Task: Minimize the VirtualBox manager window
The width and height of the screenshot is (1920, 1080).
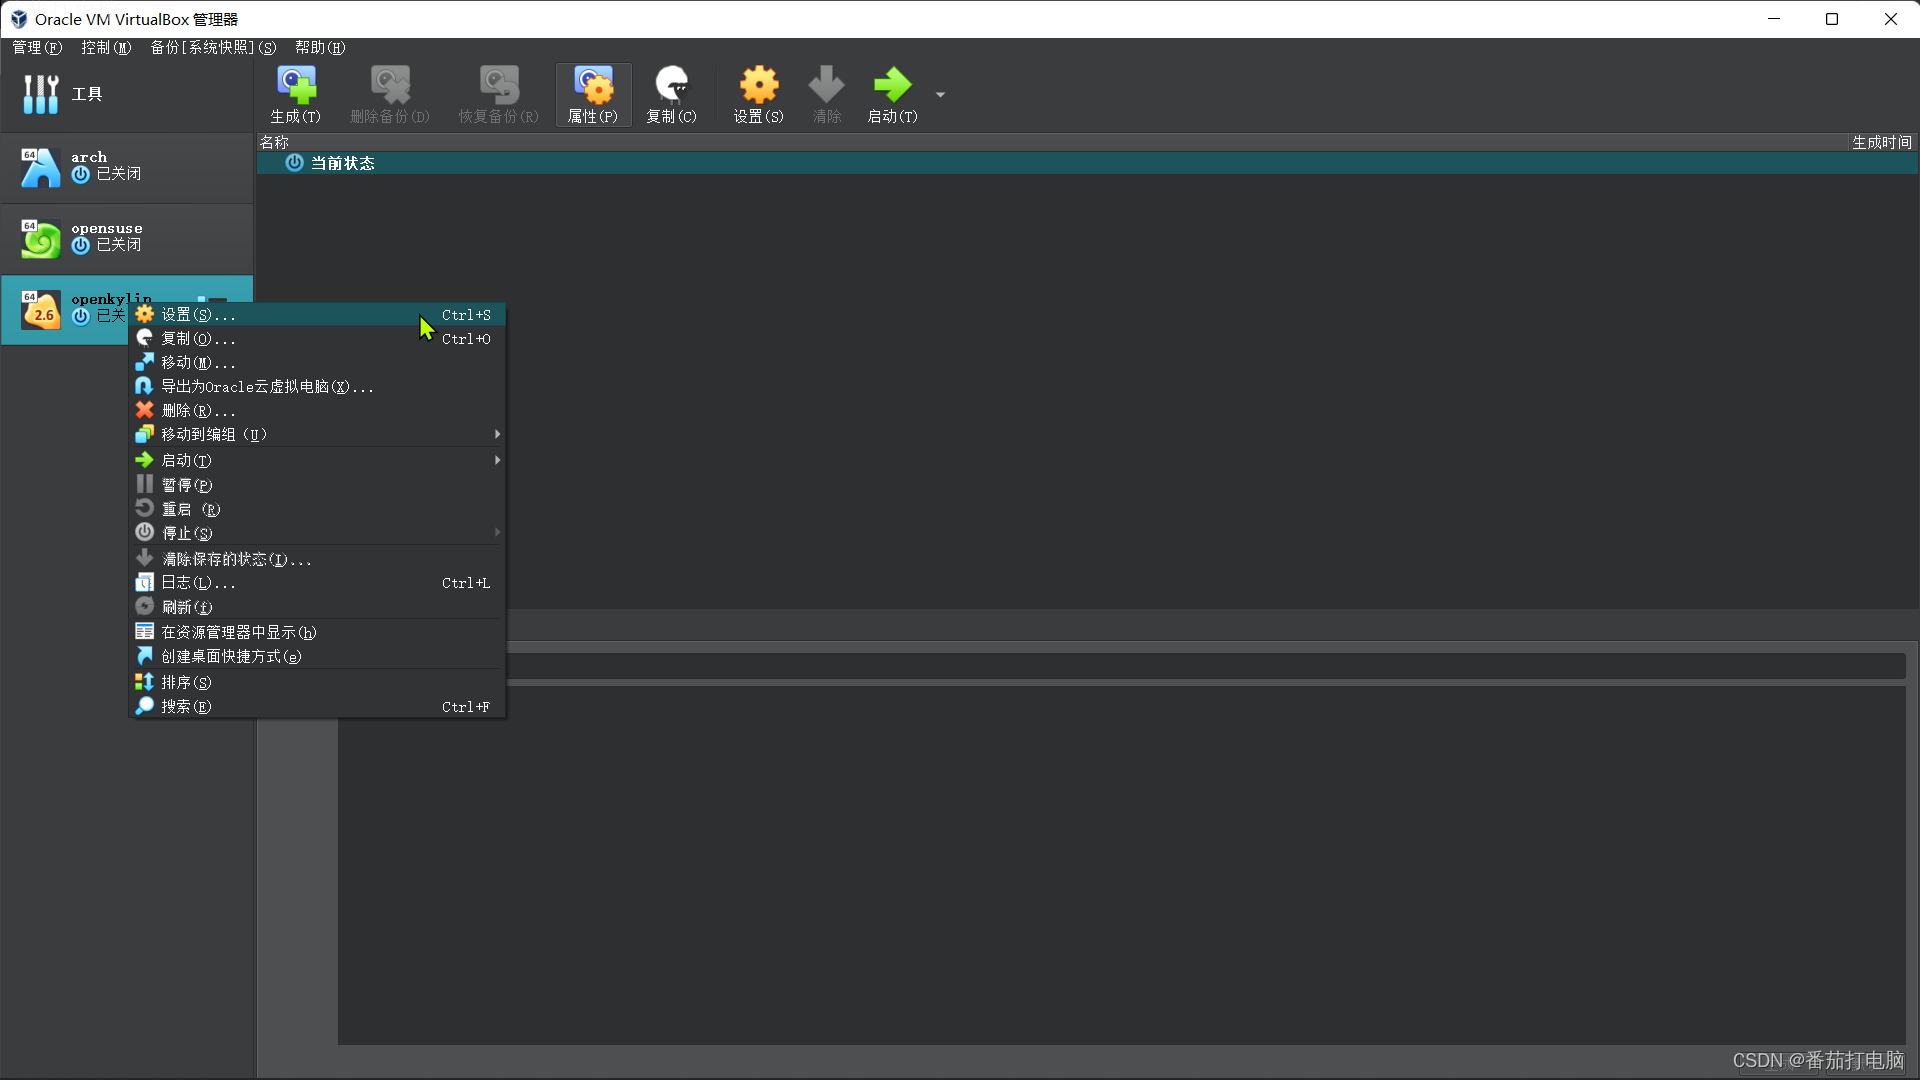Action: tap(1774, 19)
